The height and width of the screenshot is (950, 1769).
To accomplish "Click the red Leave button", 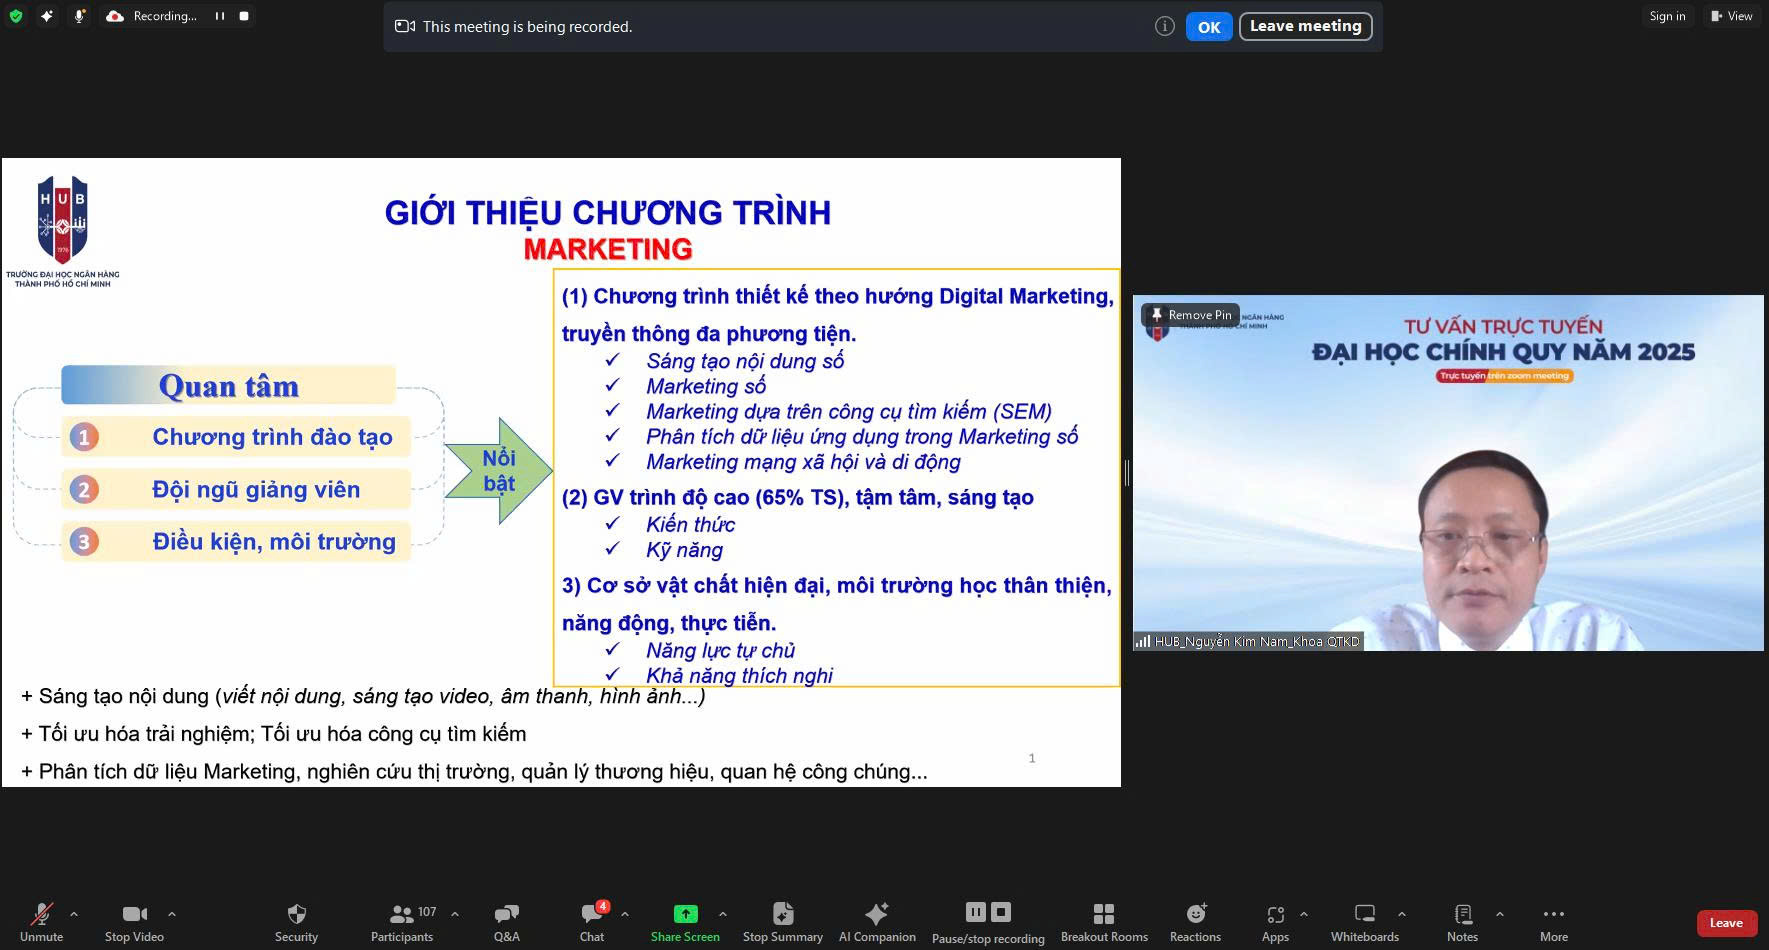I will (1726, 923).
